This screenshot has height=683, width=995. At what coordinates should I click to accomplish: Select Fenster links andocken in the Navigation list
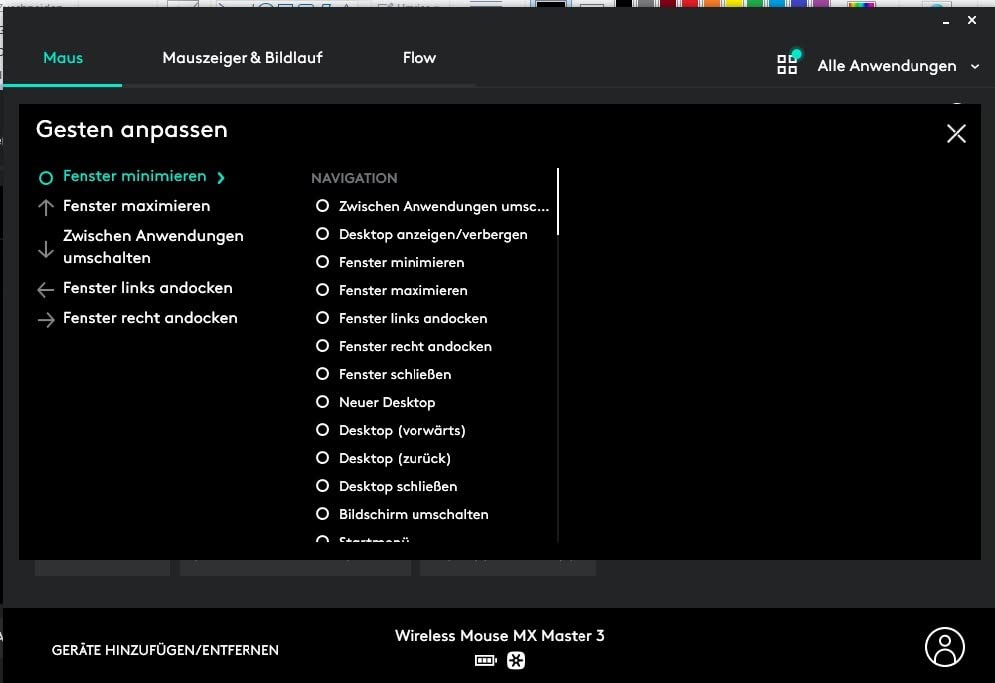click(x=402, y=318)
